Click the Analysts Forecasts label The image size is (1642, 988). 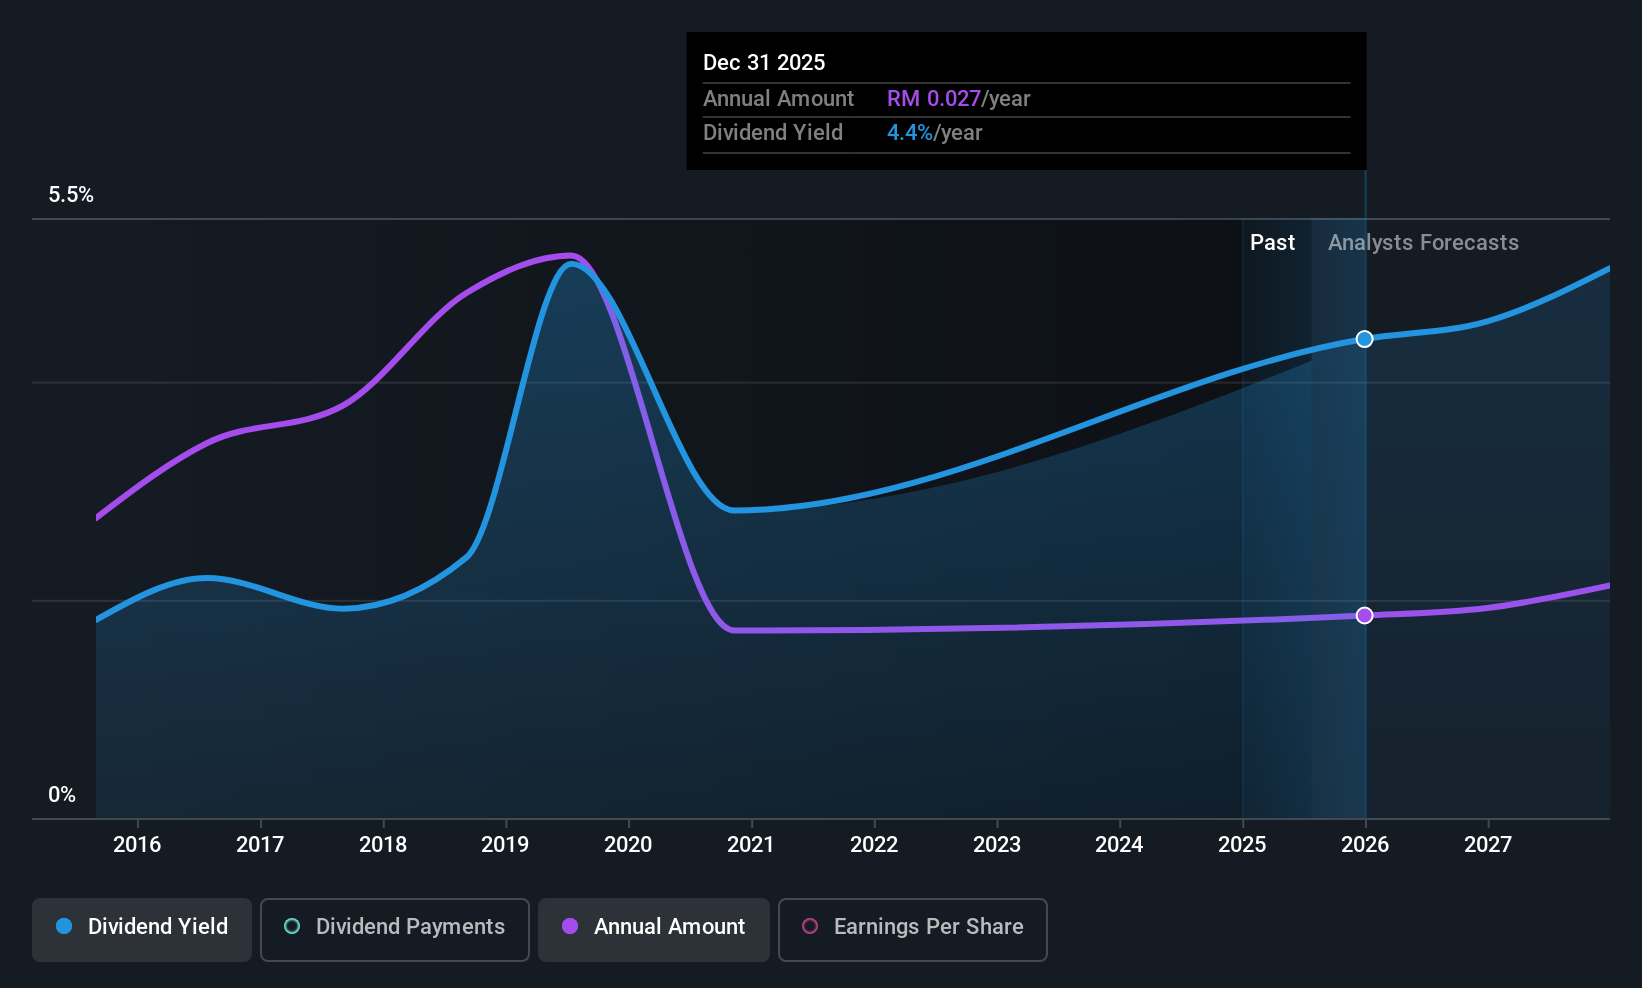tap(1423, 243)
